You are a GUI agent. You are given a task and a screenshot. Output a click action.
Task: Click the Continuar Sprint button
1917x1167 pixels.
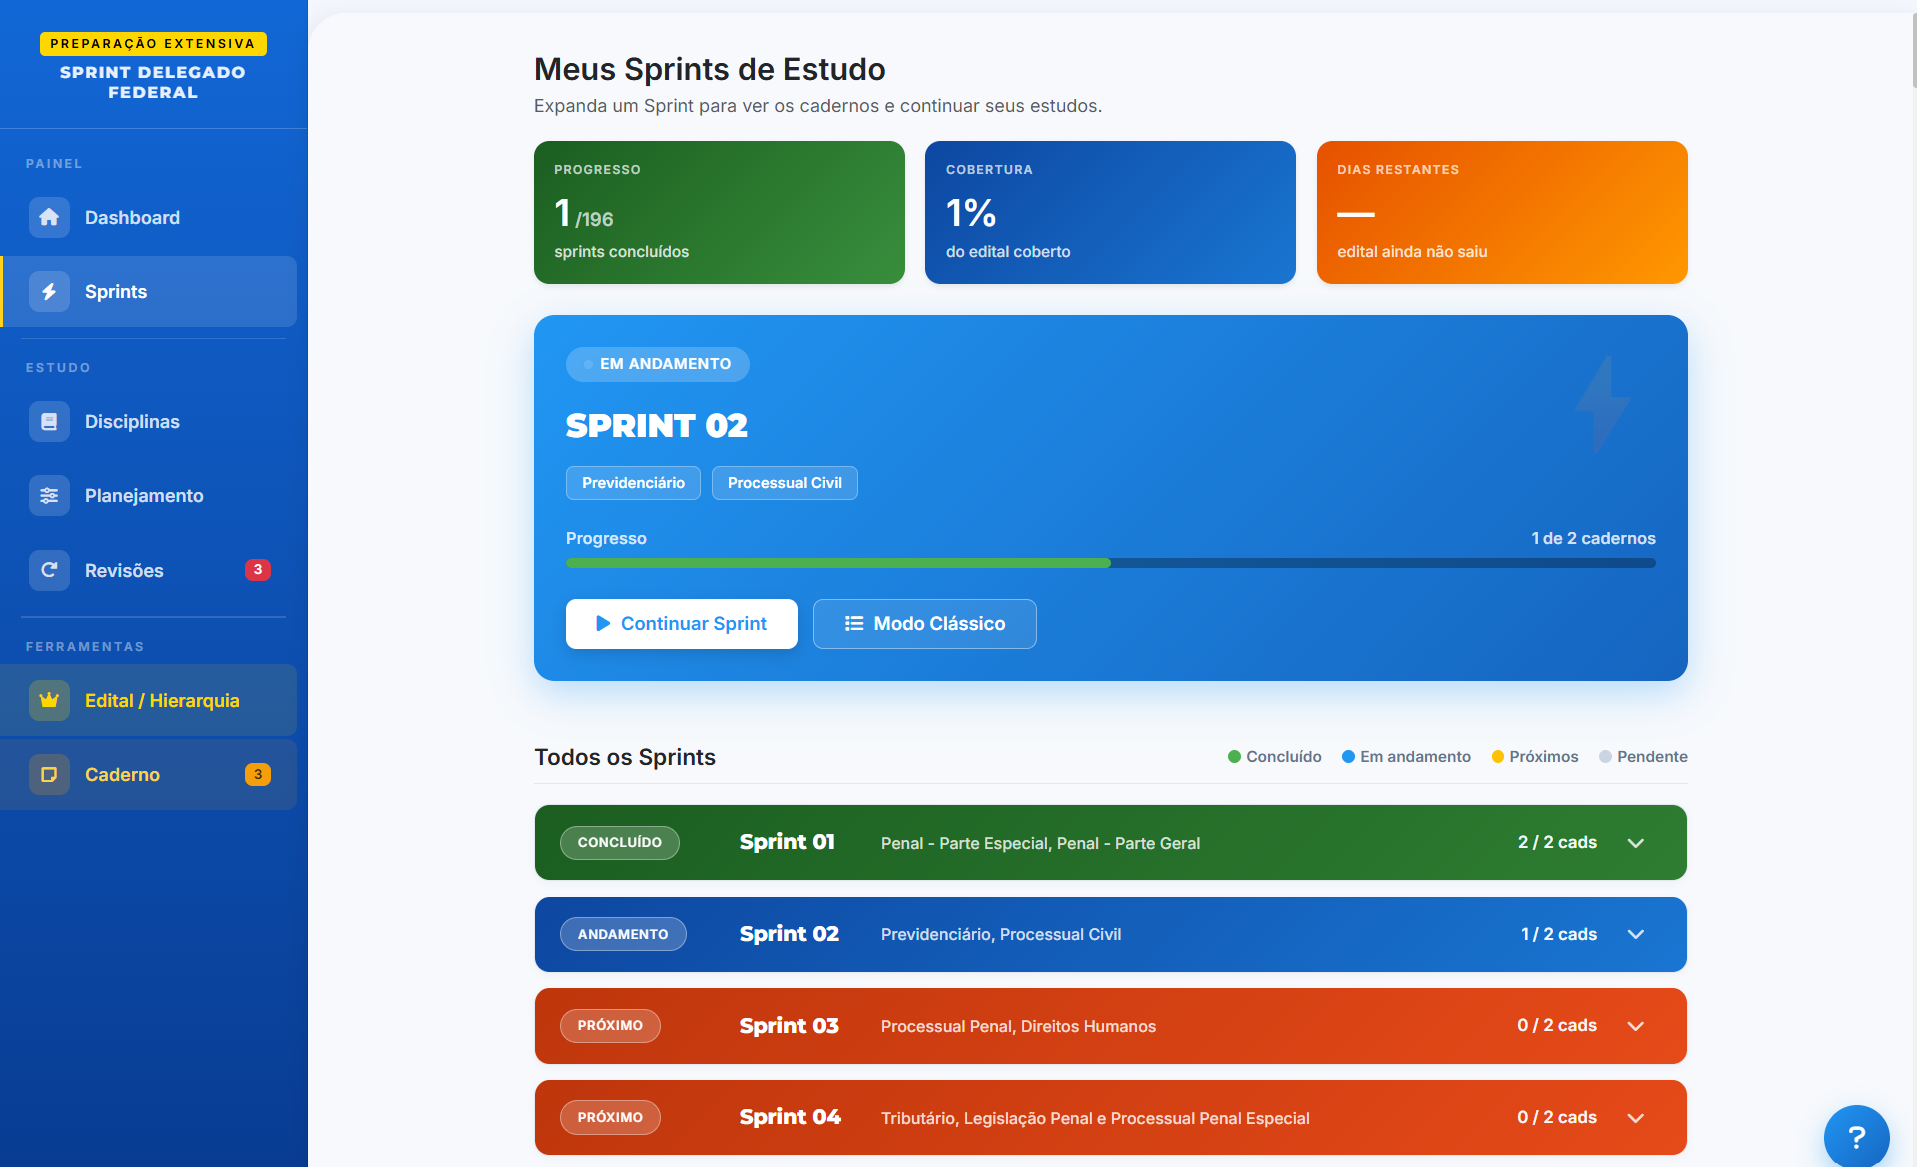[682, 624]
